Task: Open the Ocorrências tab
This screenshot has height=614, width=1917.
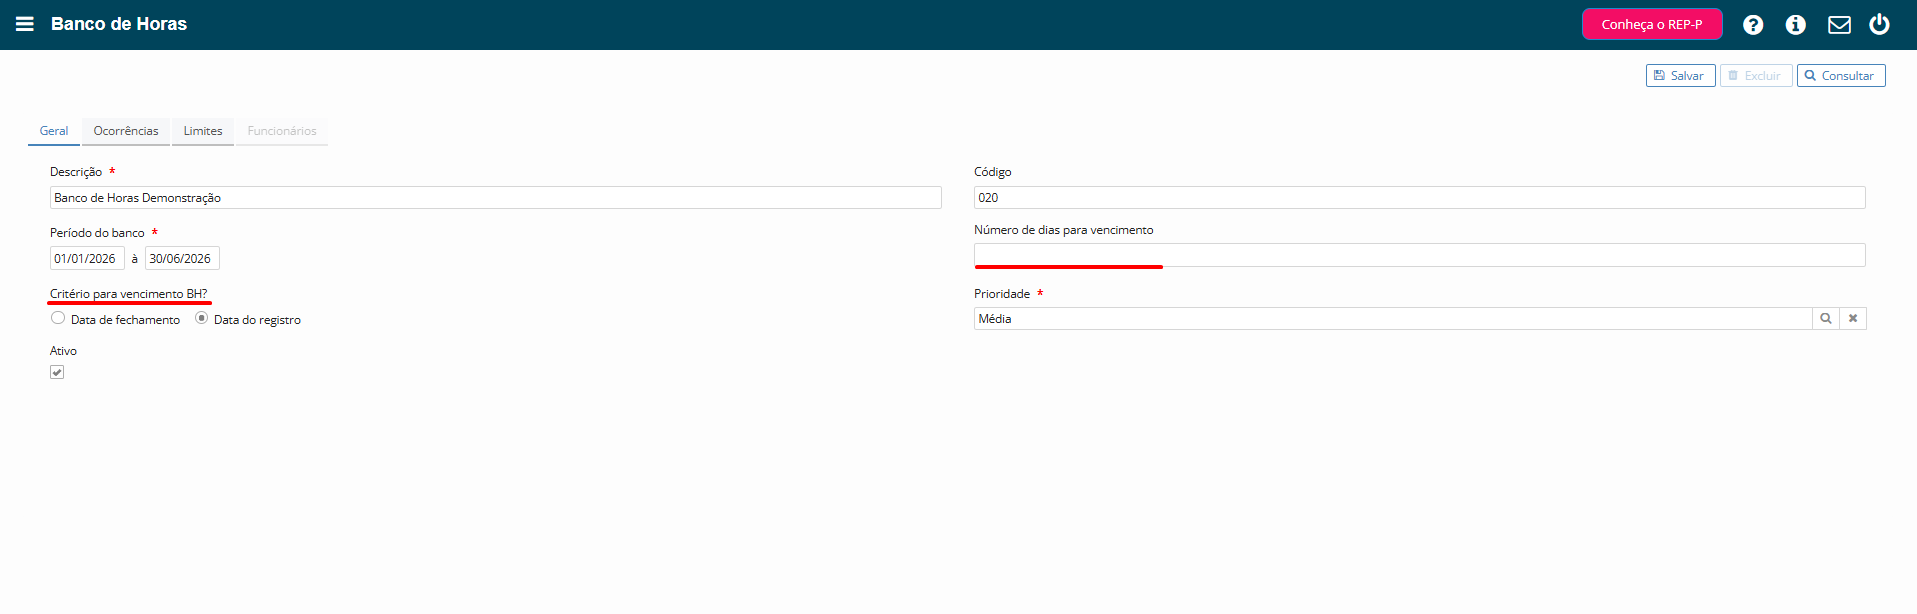Action: click(x=126, y=131)
